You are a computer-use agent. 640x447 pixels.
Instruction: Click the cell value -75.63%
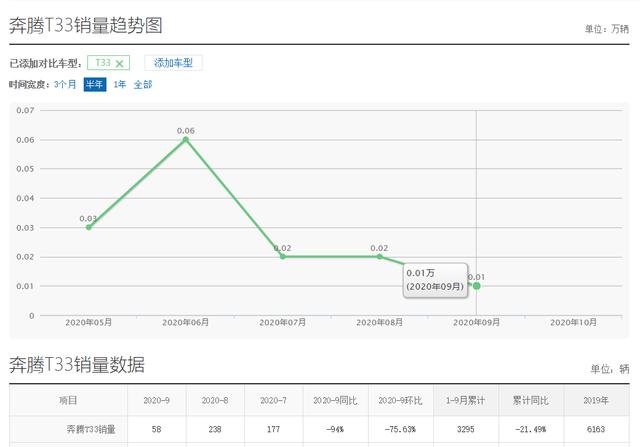400,429
